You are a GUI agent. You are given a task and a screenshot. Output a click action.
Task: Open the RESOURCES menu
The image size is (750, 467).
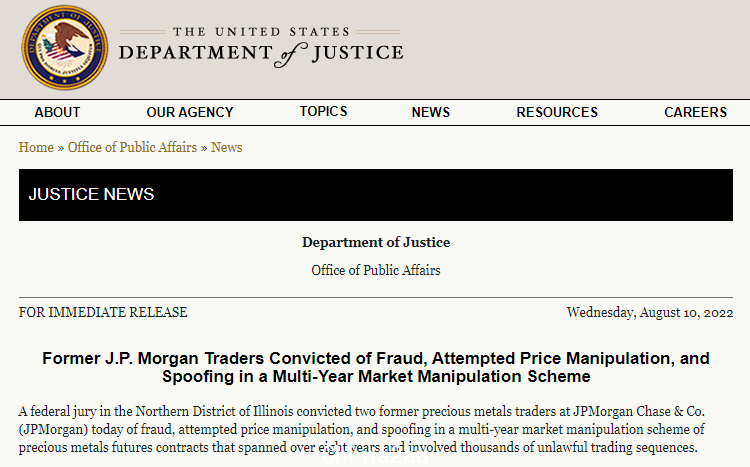pos(557,112)
